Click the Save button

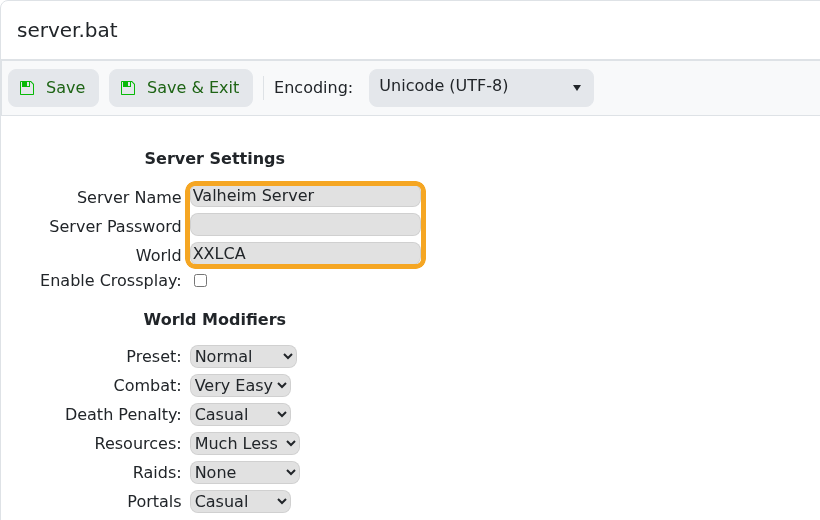point(53,88)
